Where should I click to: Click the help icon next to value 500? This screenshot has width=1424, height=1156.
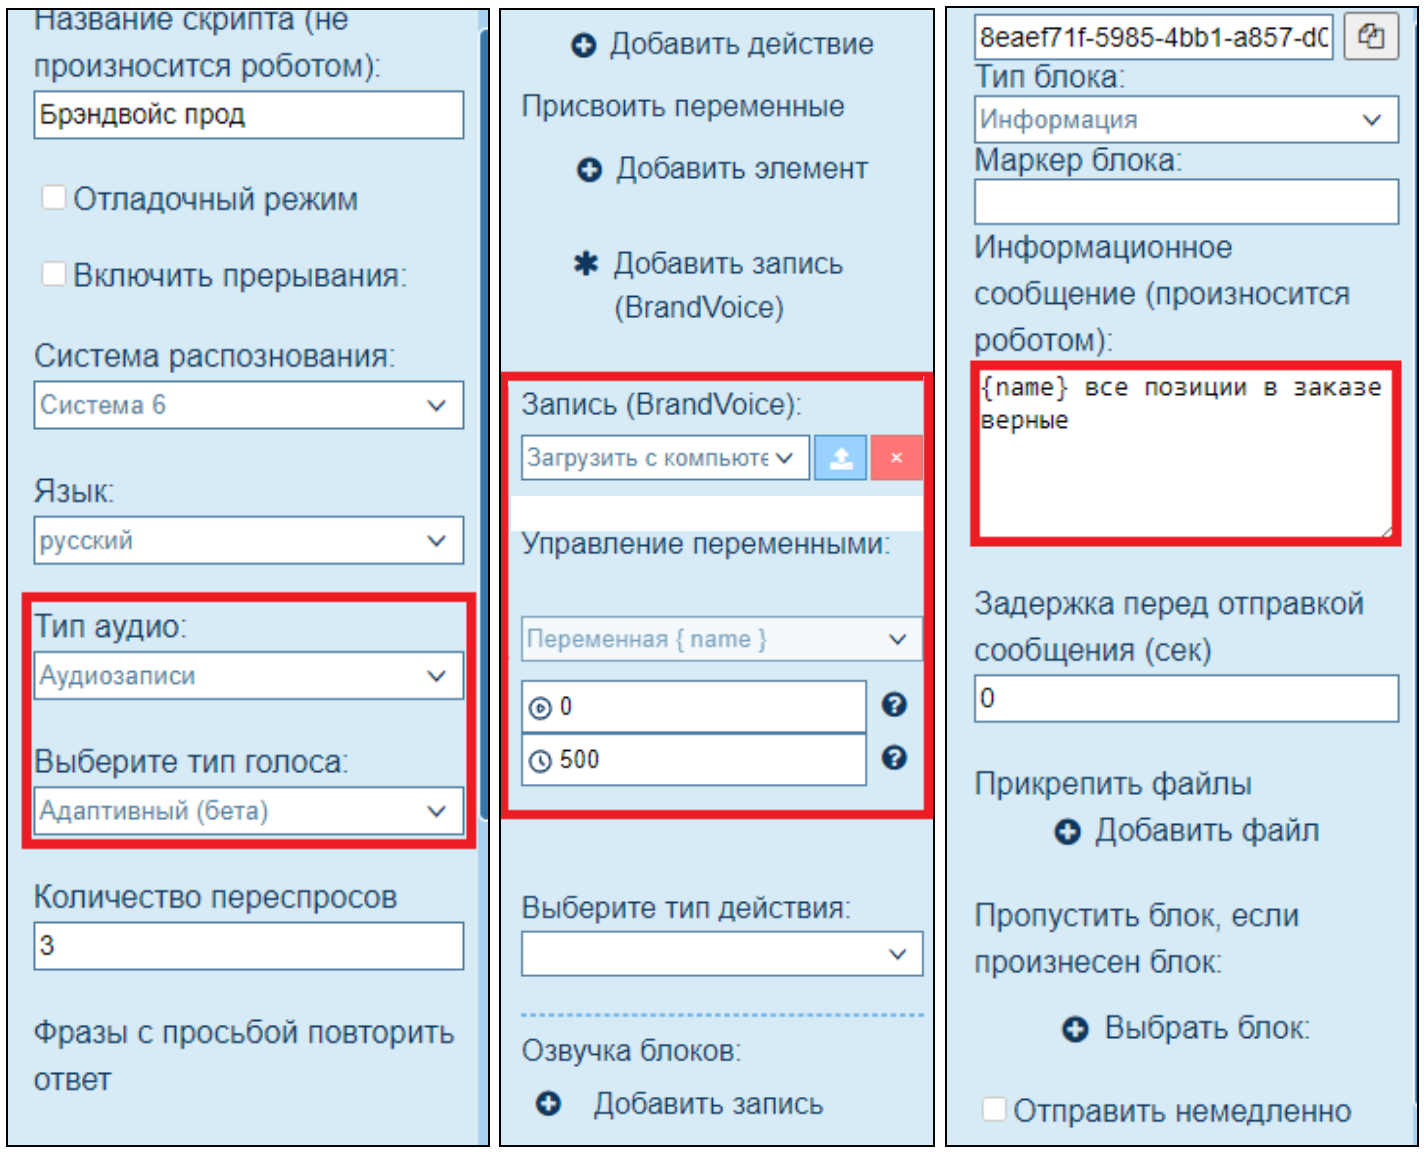[x=894, y=758]
